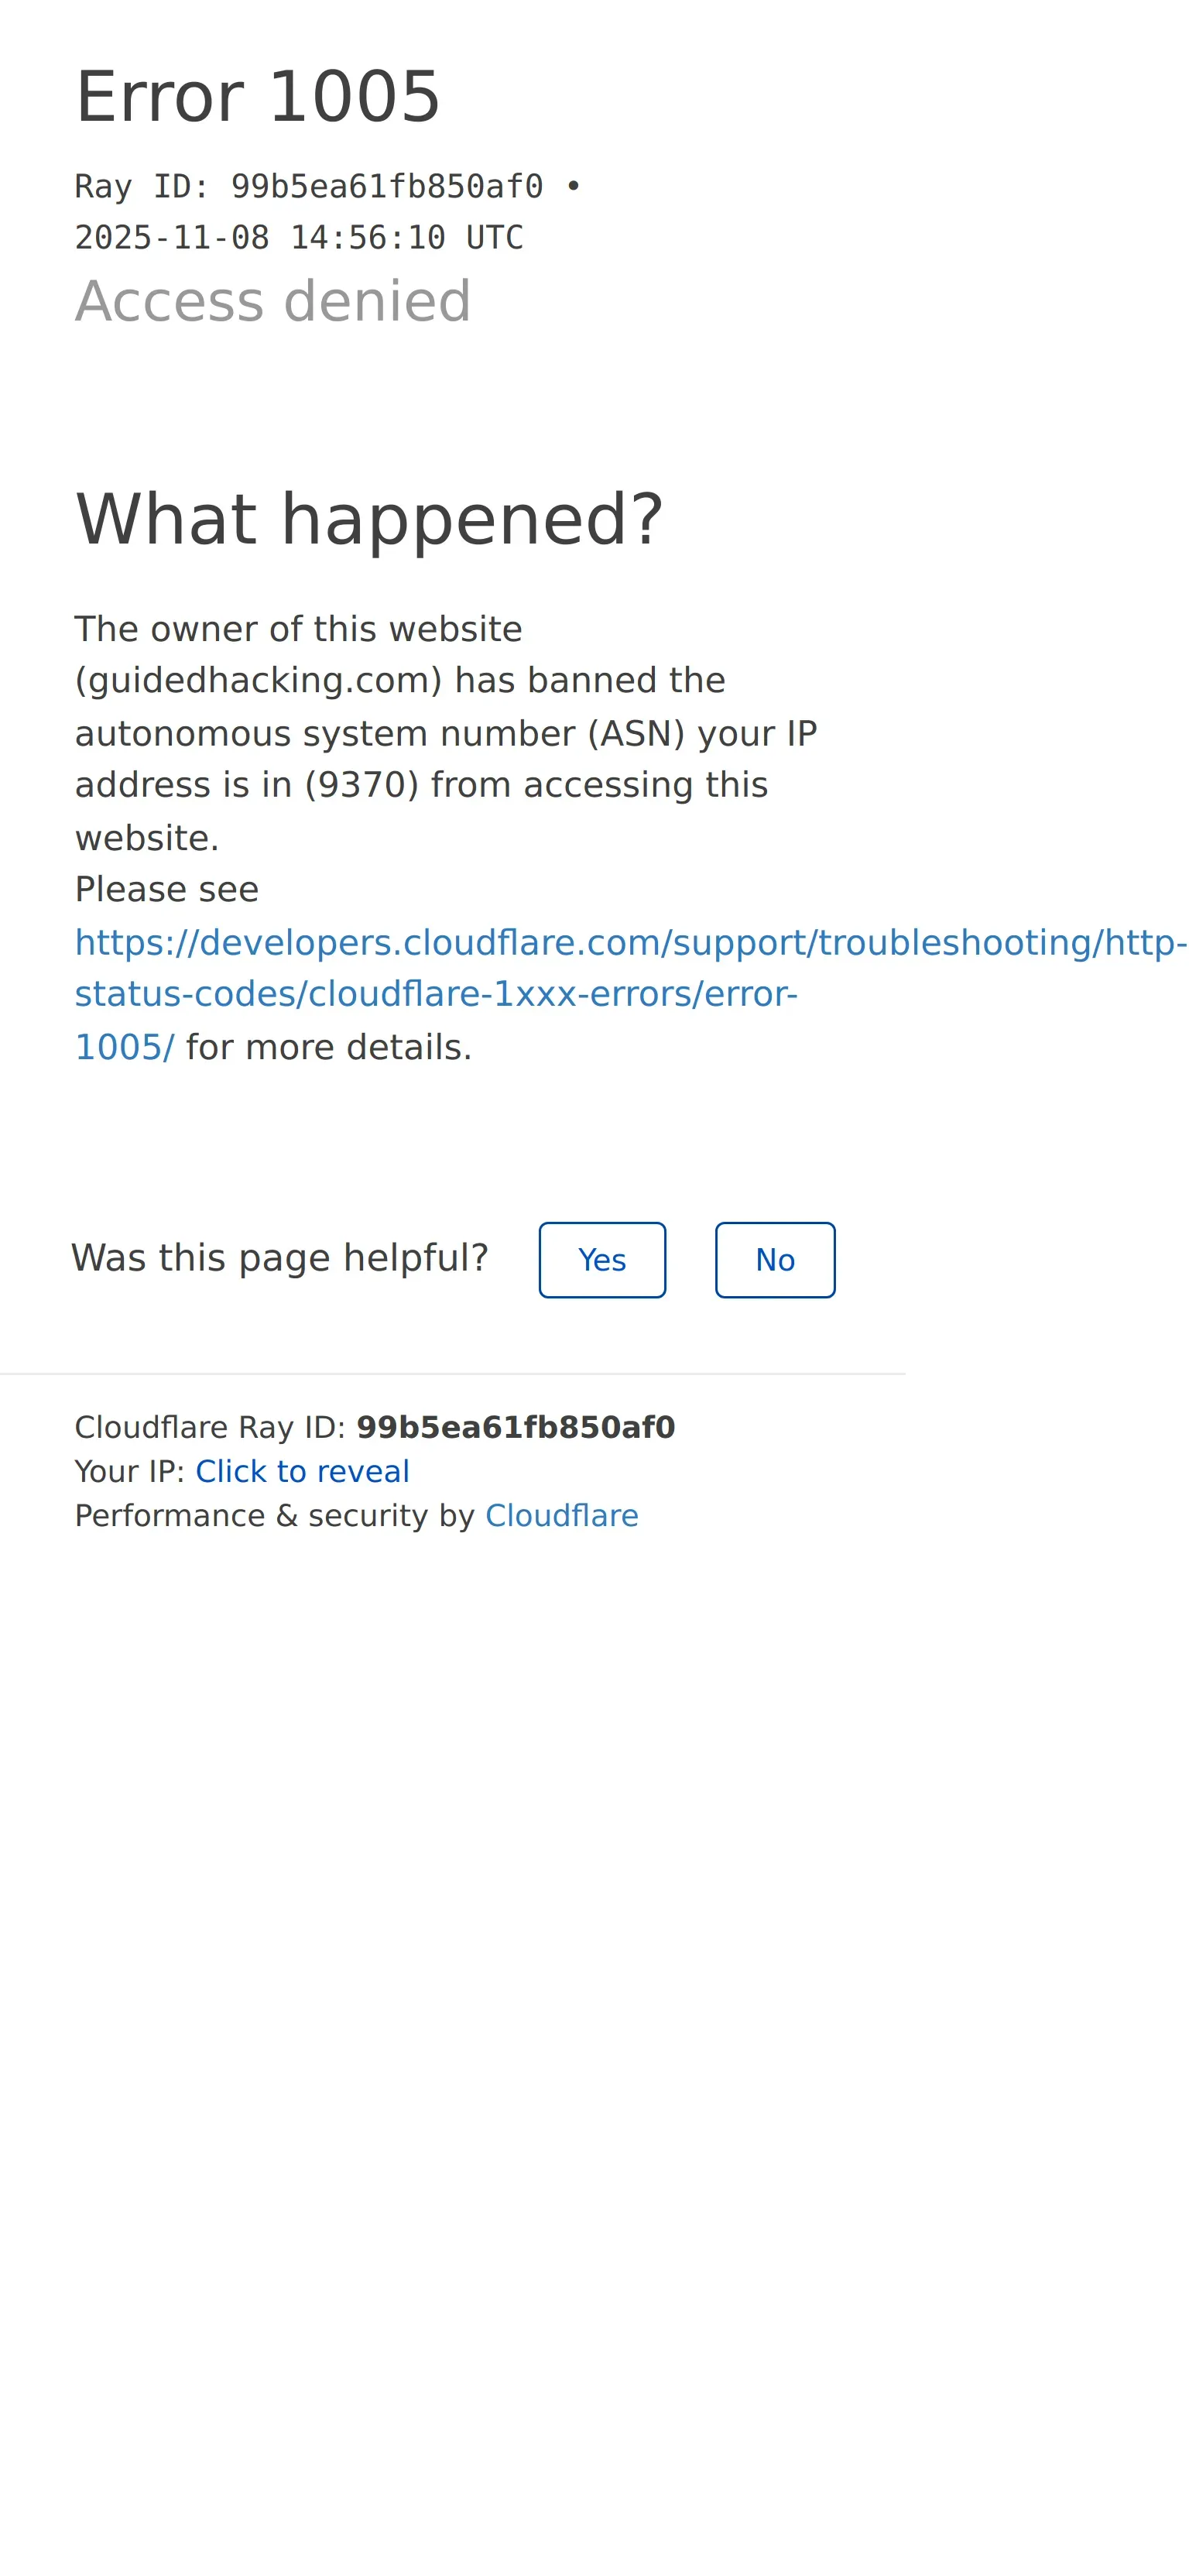
Task: Select the Access denied subheading
Action: 273,301
